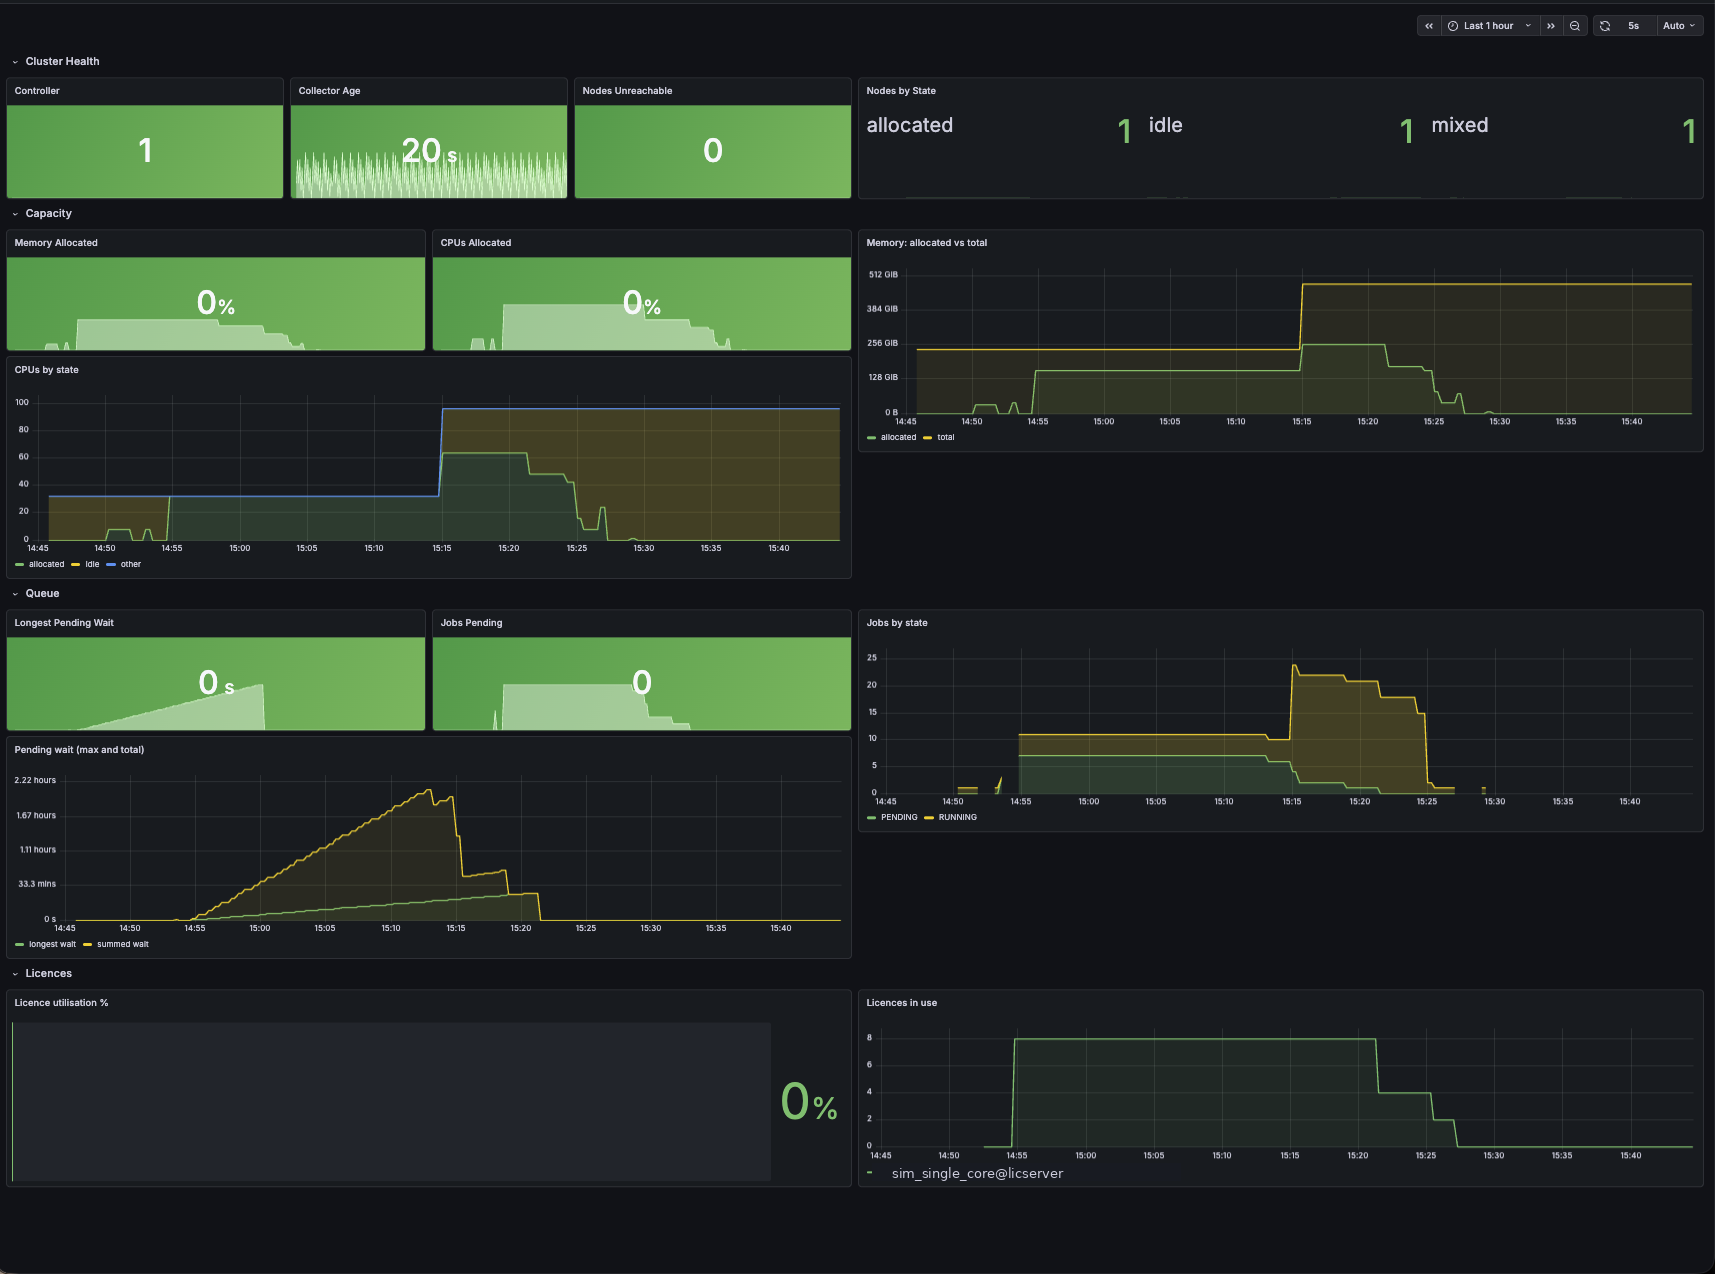1715x1274 pixels.
Task: Click the Memory Allocated panel title
Action: [56, 243]
